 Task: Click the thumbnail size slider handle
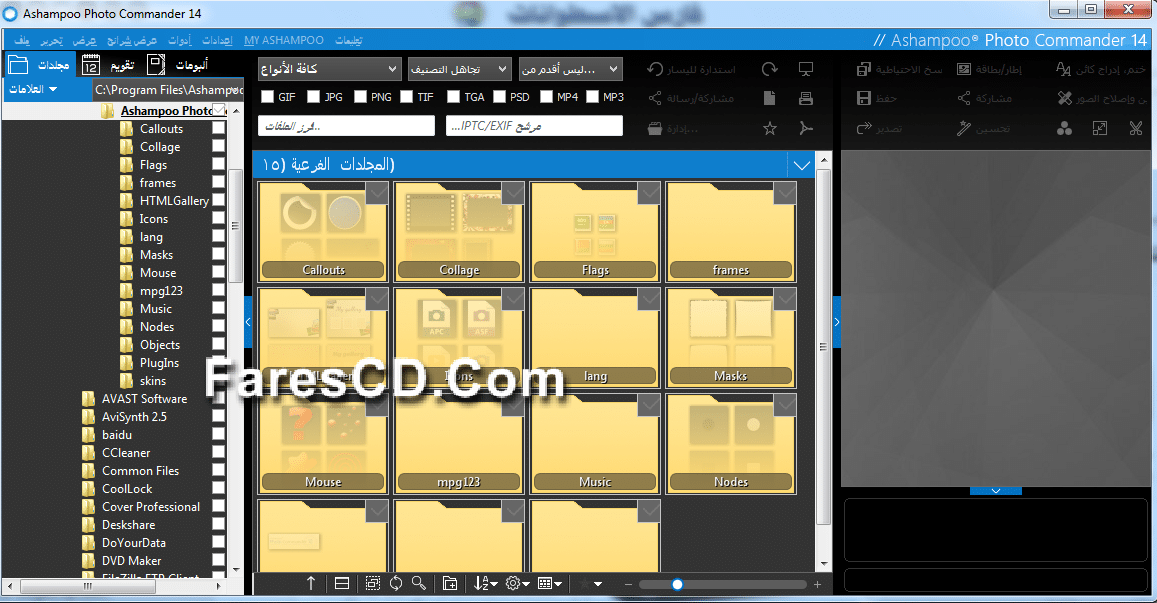pos(677,584)
